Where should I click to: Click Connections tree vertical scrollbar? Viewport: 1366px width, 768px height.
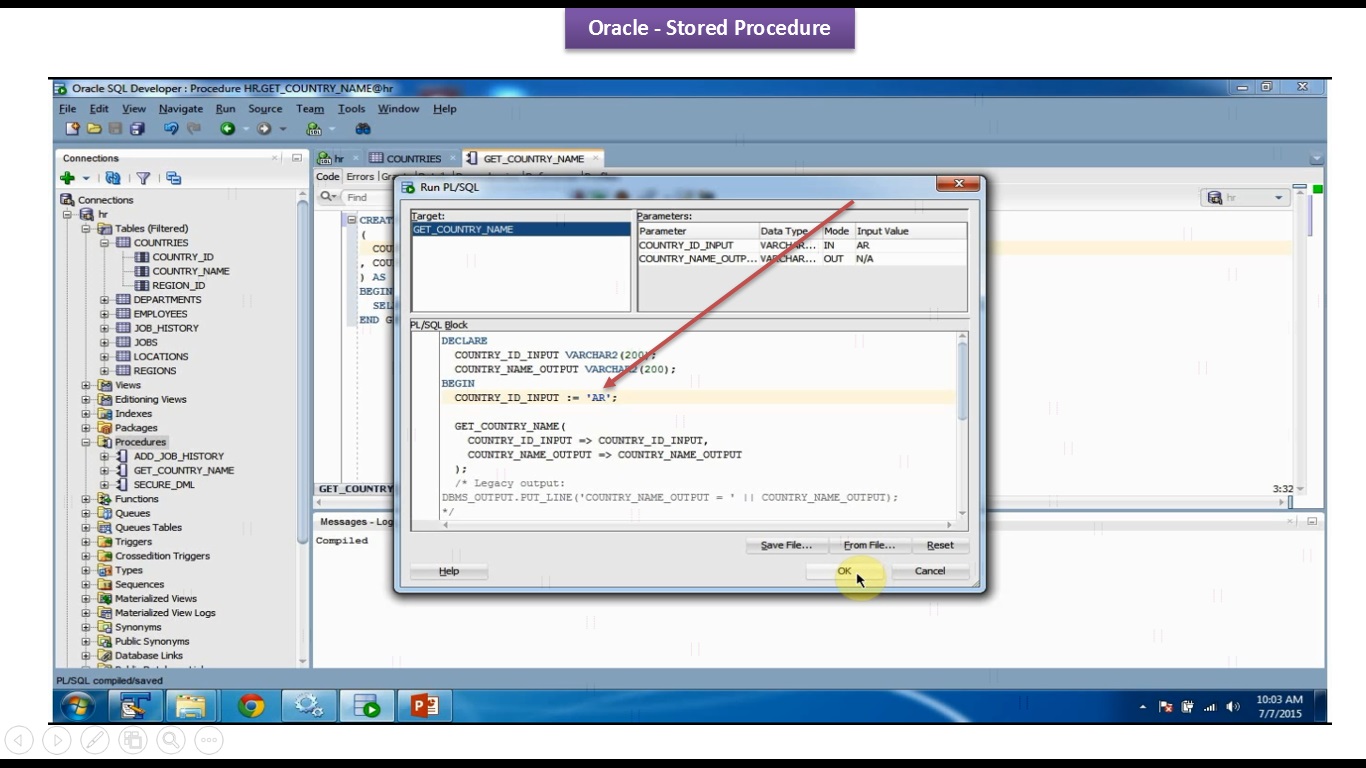click(x=303, y=428)
